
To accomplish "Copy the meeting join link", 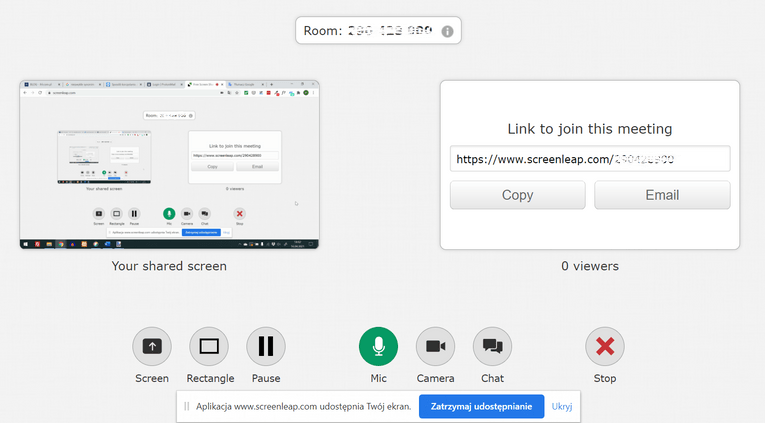I will point(517,195).
